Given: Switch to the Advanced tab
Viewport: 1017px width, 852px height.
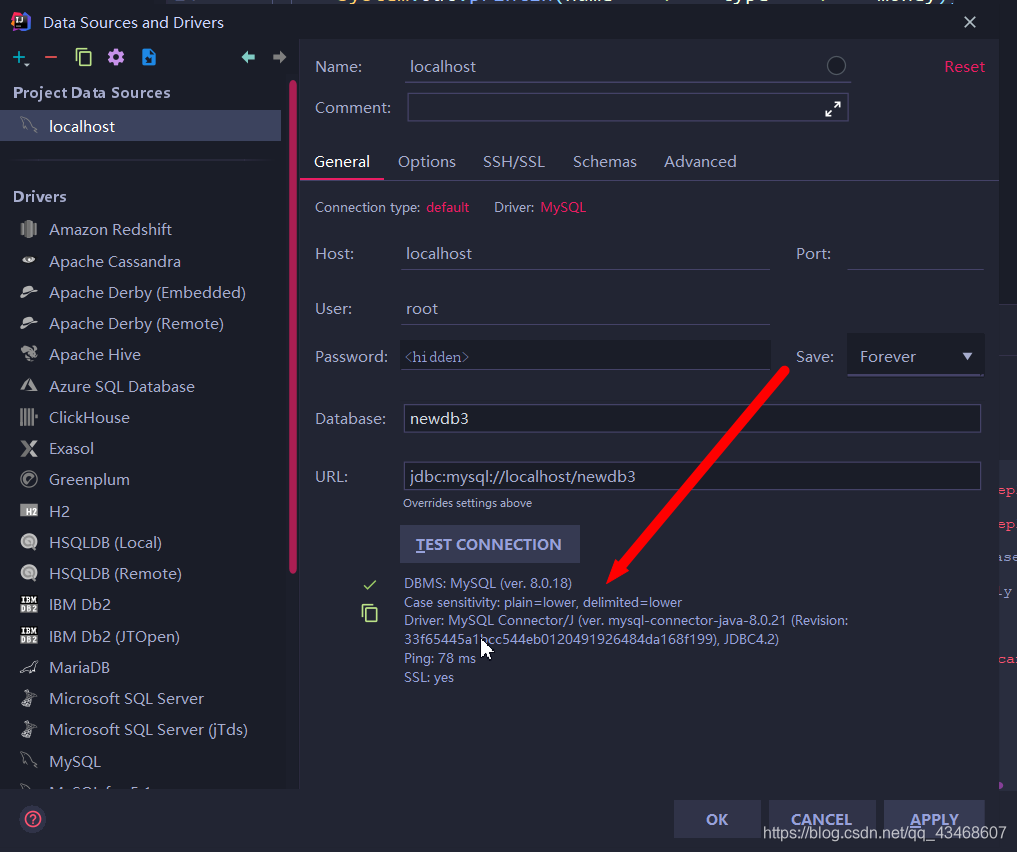Looking at the screenshot, I should (700, 161).
